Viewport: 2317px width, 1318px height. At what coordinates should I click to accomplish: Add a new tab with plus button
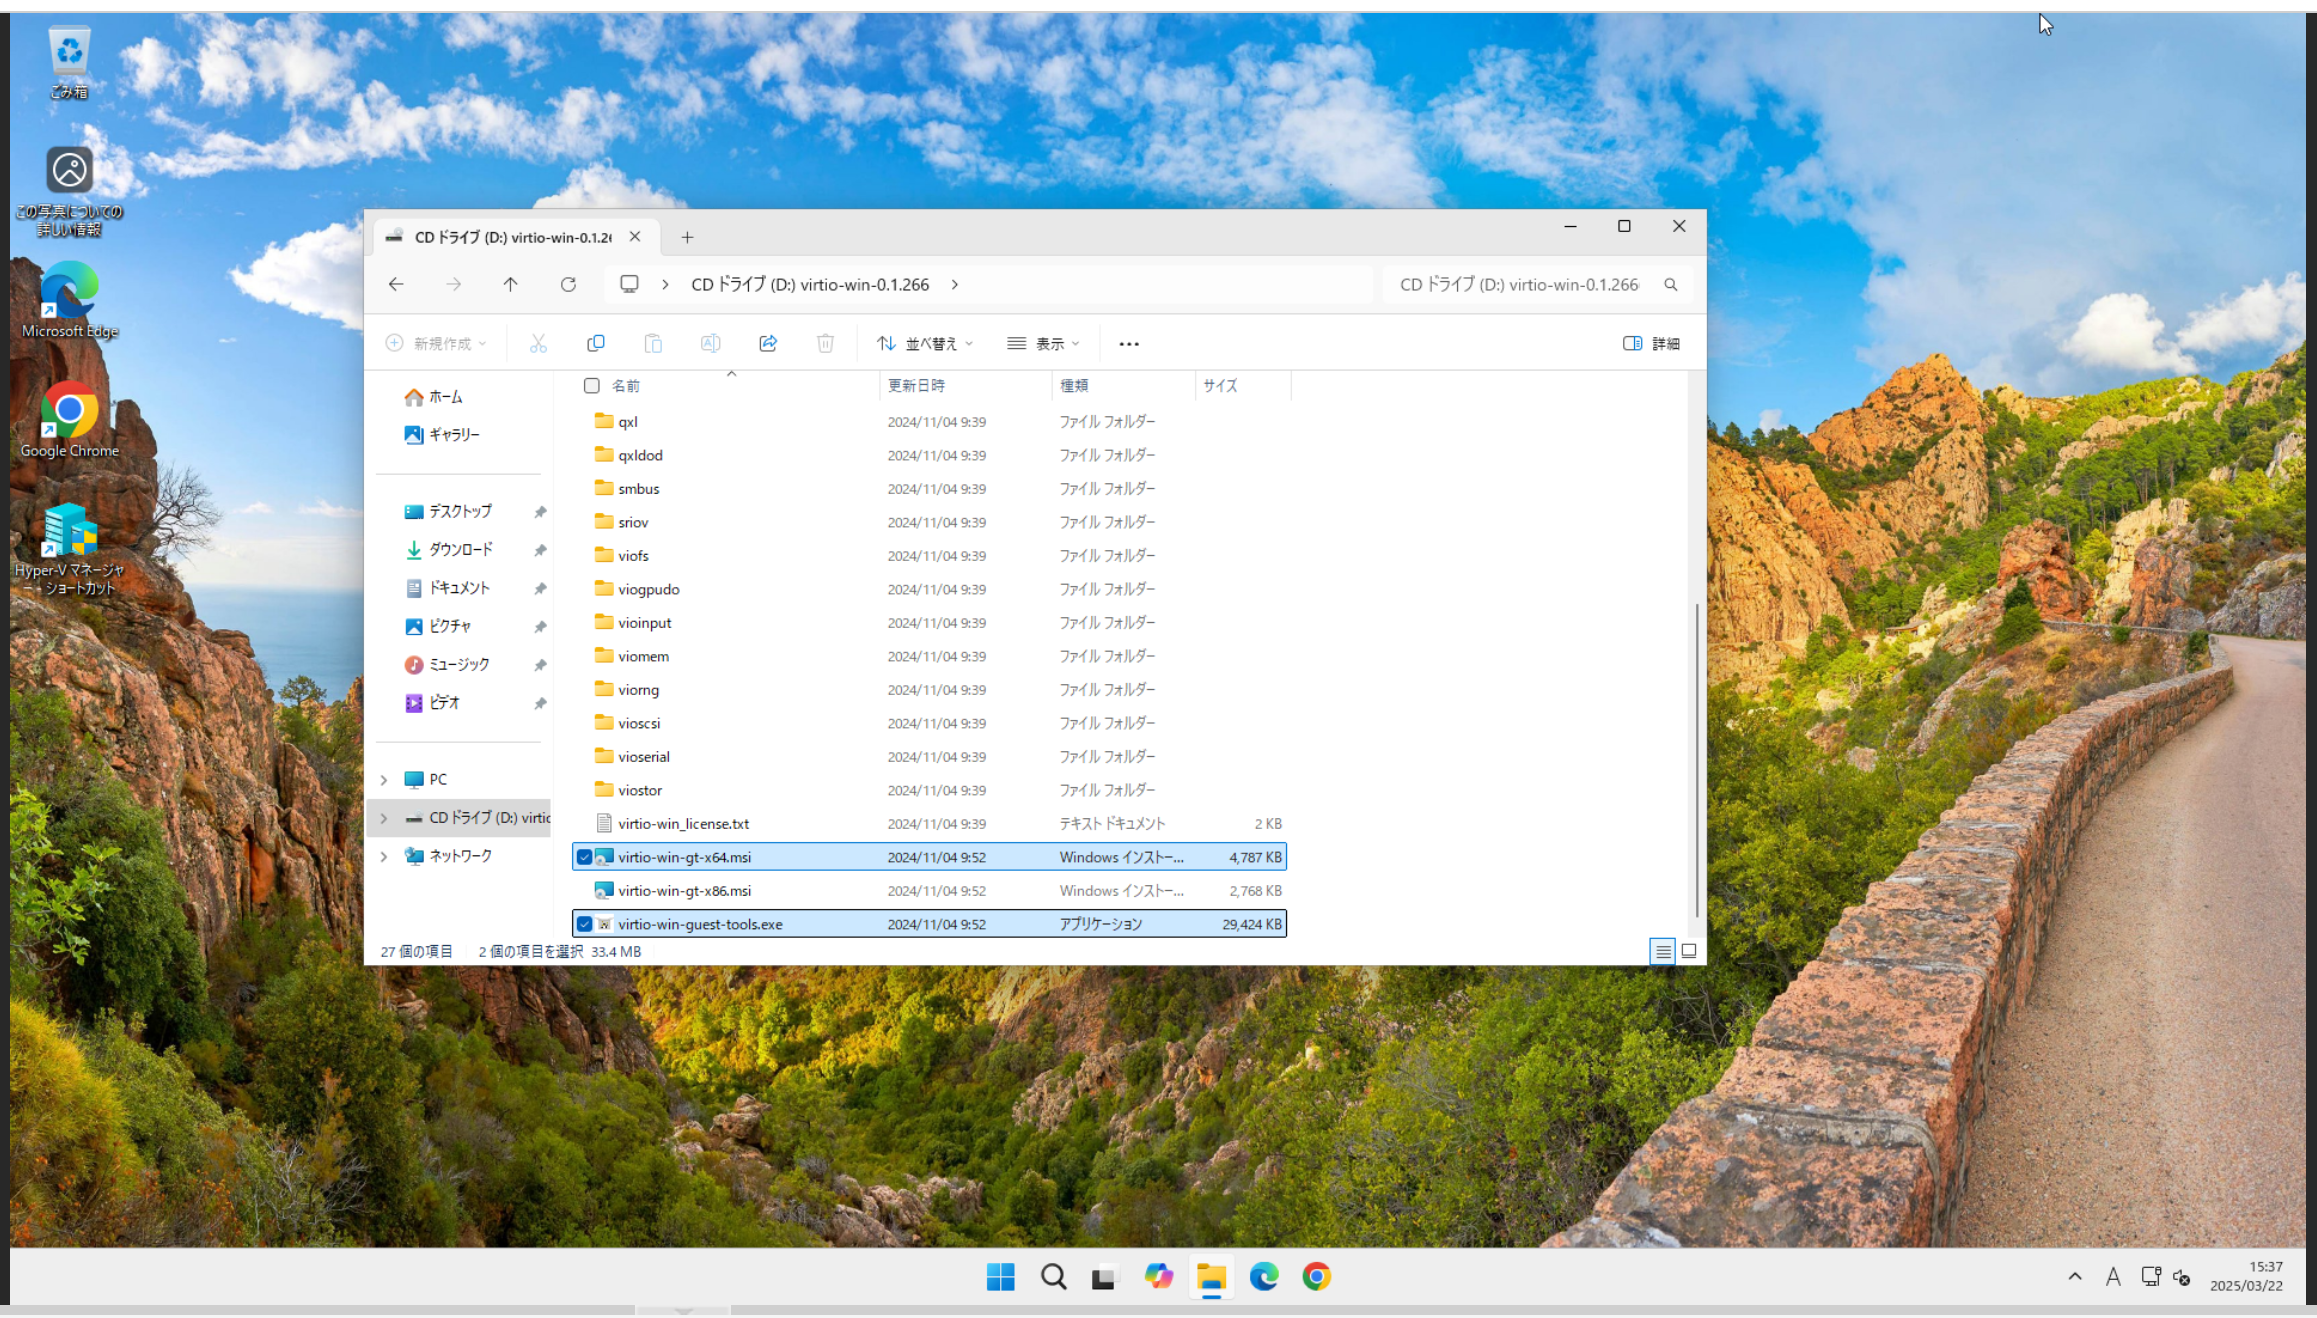[x=687, y=237]
